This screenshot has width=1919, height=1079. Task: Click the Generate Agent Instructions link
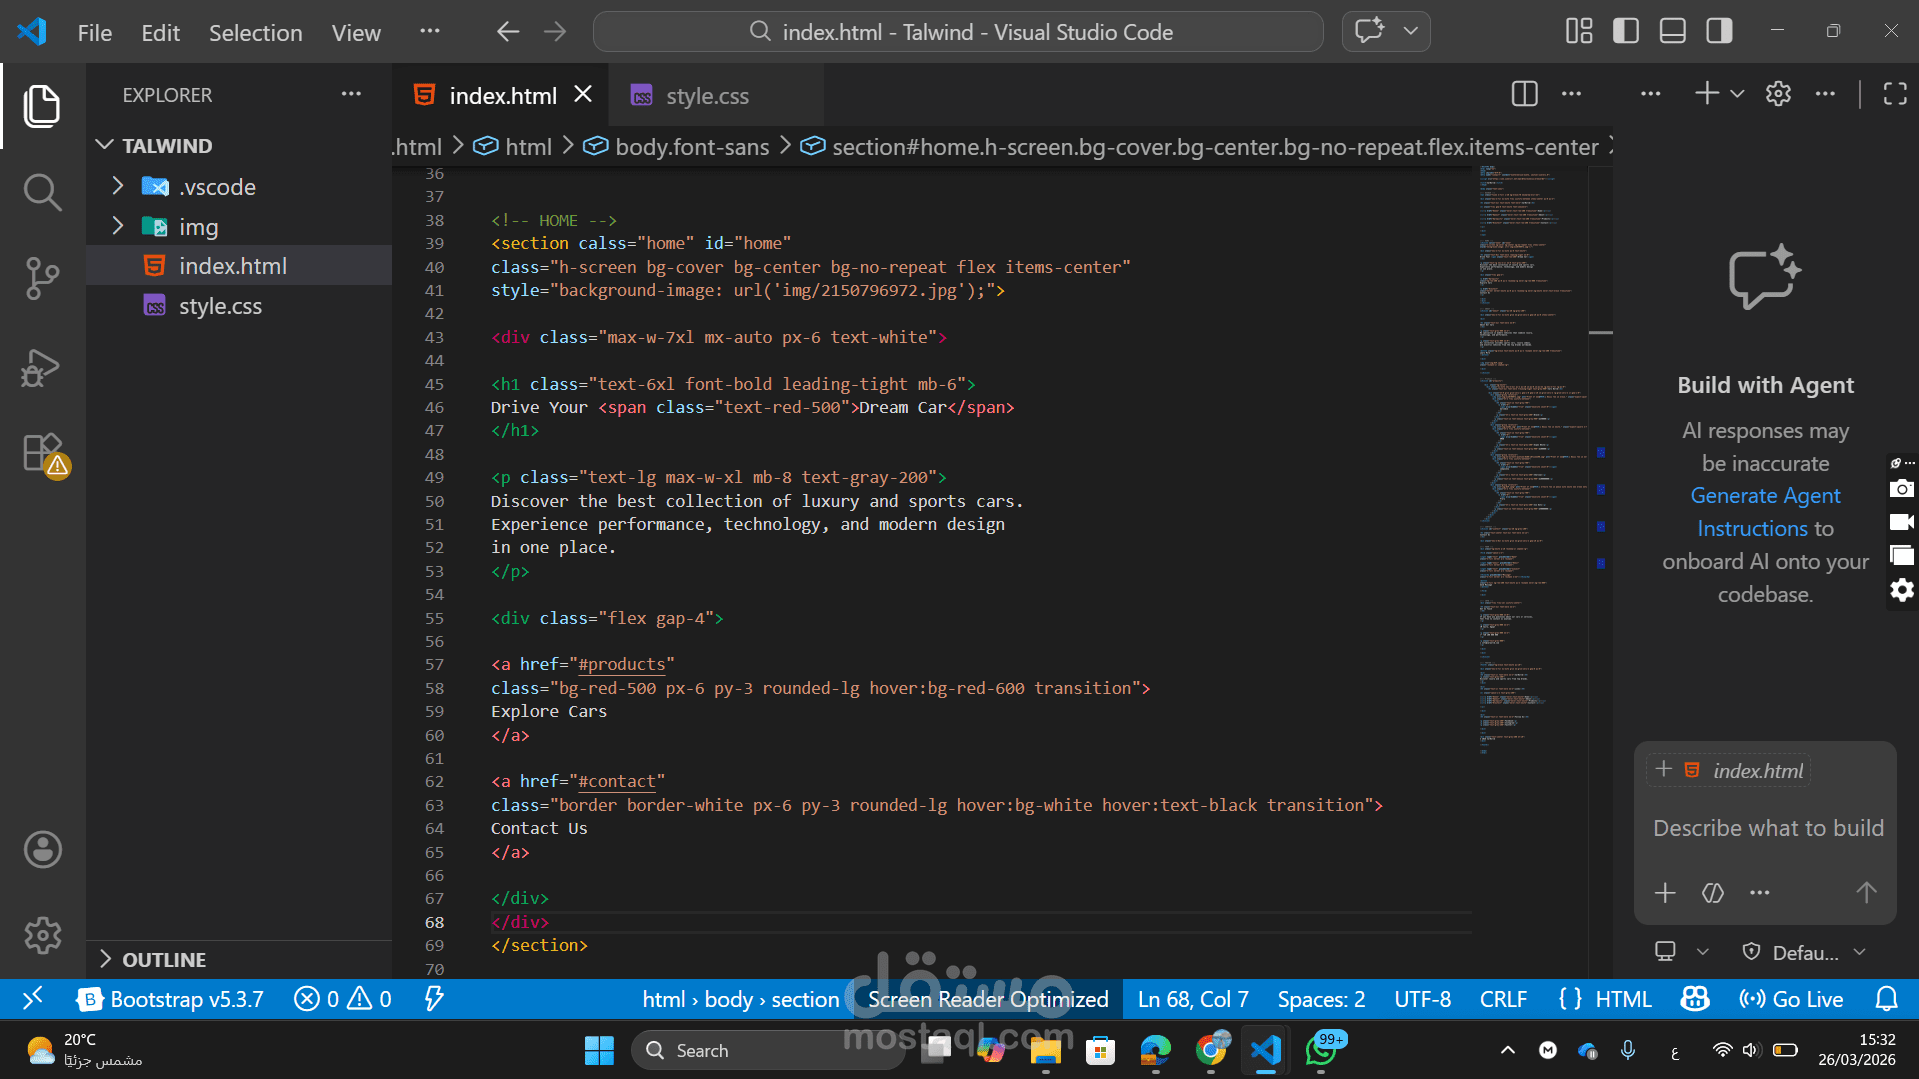pyautogui.click(x=1766, y=512)
